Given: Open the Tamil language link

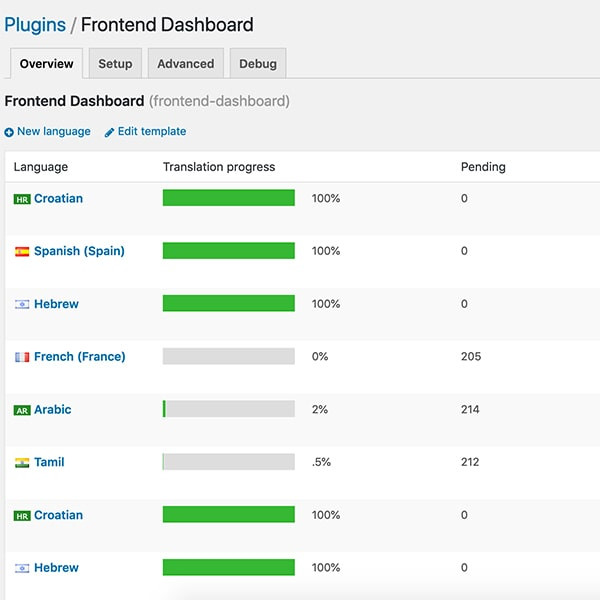Looking at the screenshot, I should 49,462.
